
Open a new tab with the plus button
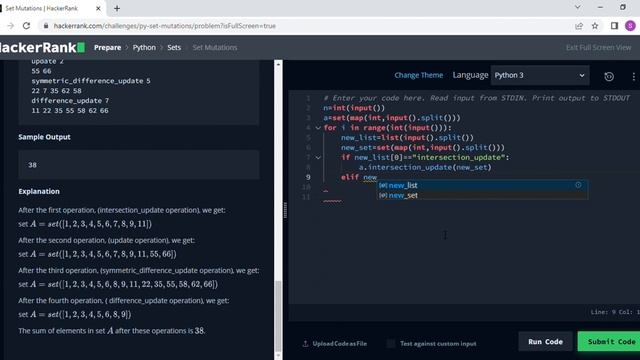coord(117,8)
